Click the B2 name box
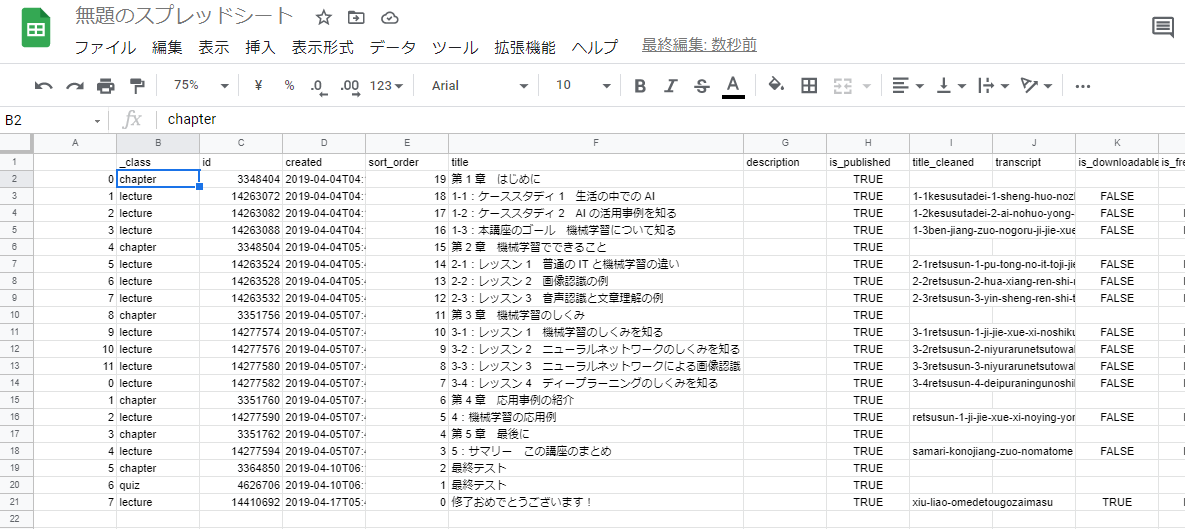Screen dimensions: 1185x529 tap(47, 119)
